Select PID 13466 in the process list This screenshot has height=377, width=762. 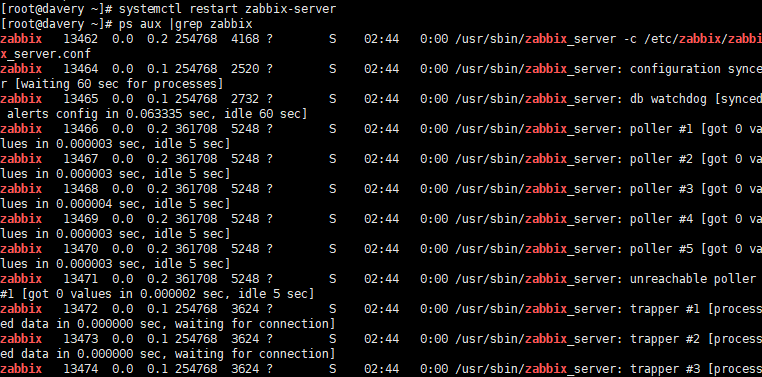81,129
